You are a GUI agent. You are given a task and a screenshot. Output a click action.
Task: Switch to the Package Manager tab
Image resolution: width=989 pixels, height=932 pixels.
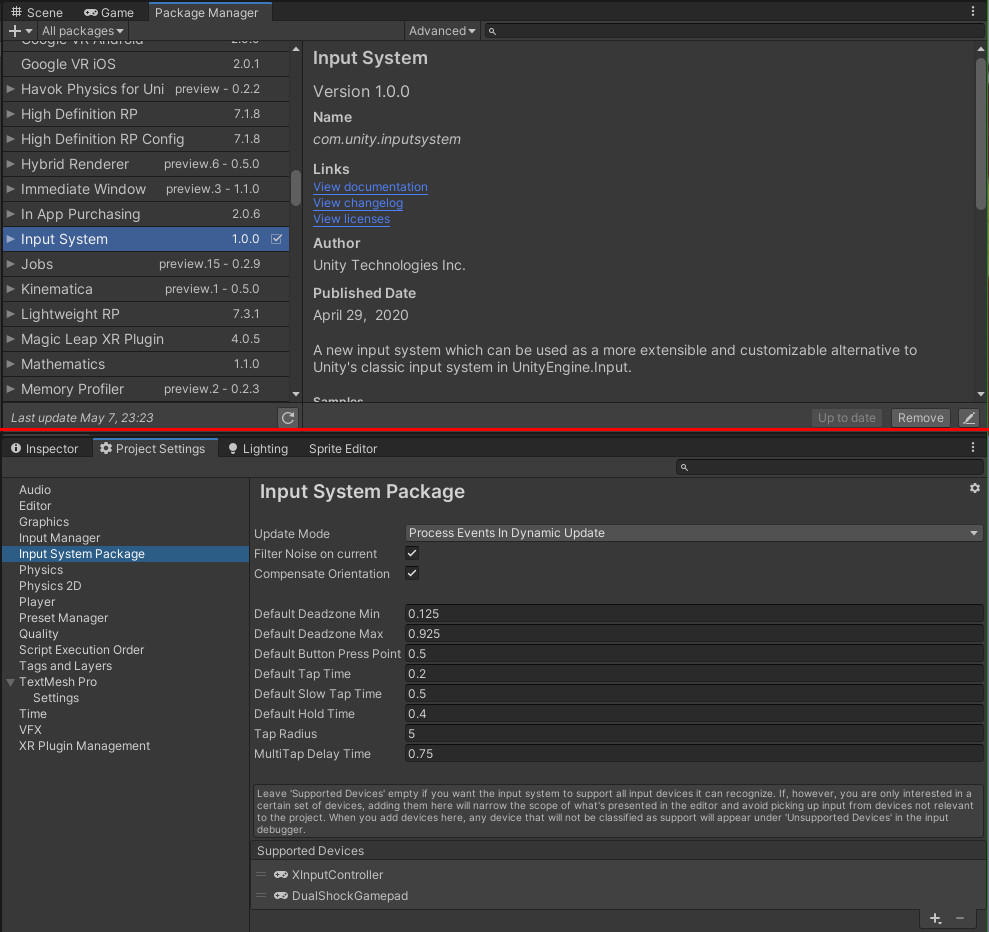(x=209, y=12)
